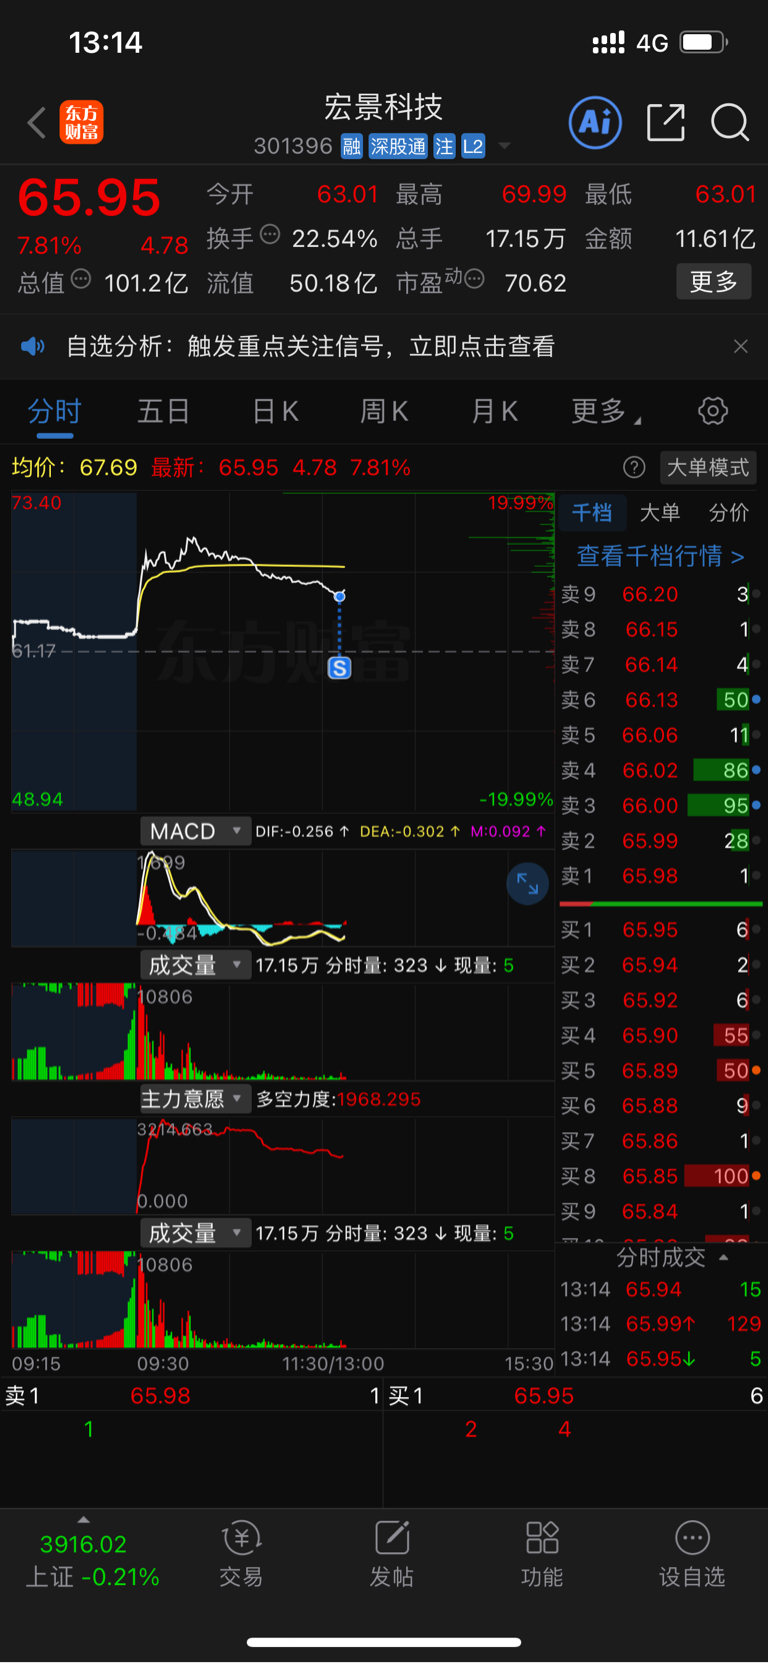Tap the speaker announcement icon

click(x=33, y=346)
